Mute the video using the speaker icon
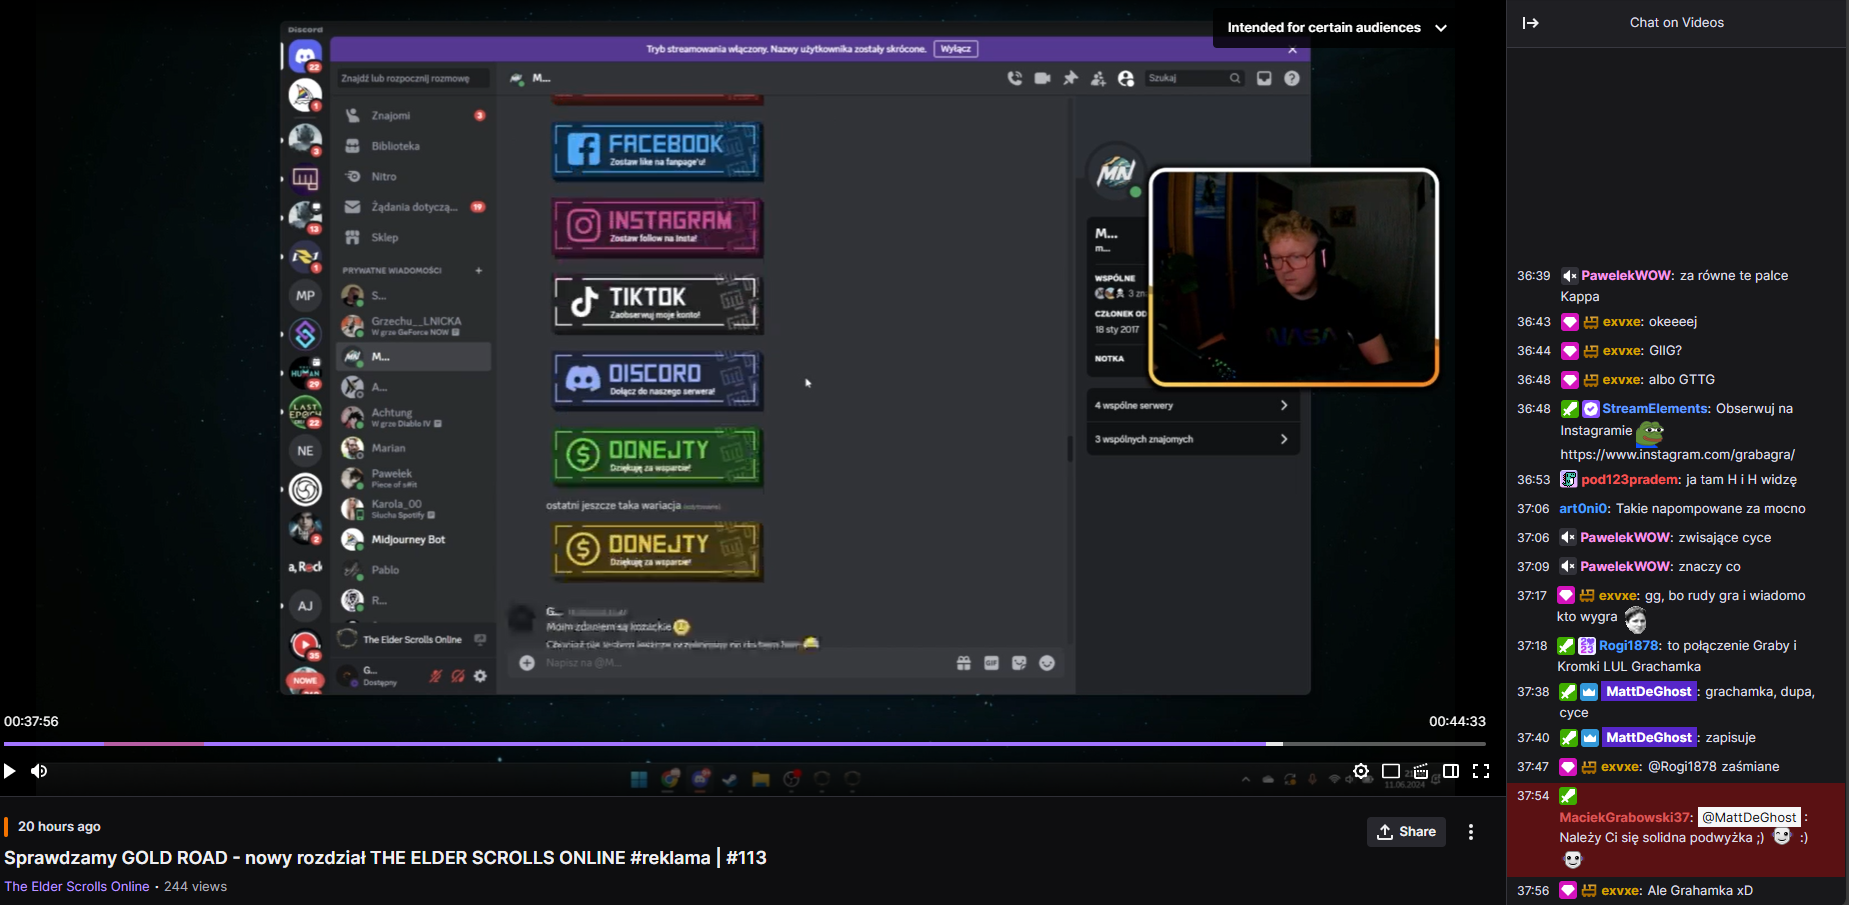 click(x=39, y=771)
